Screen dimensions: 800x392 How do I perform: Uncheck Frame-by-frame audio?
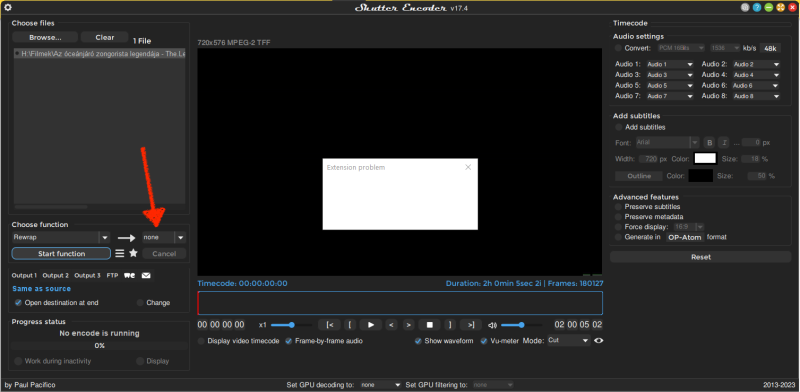click(x=289, y=341)
